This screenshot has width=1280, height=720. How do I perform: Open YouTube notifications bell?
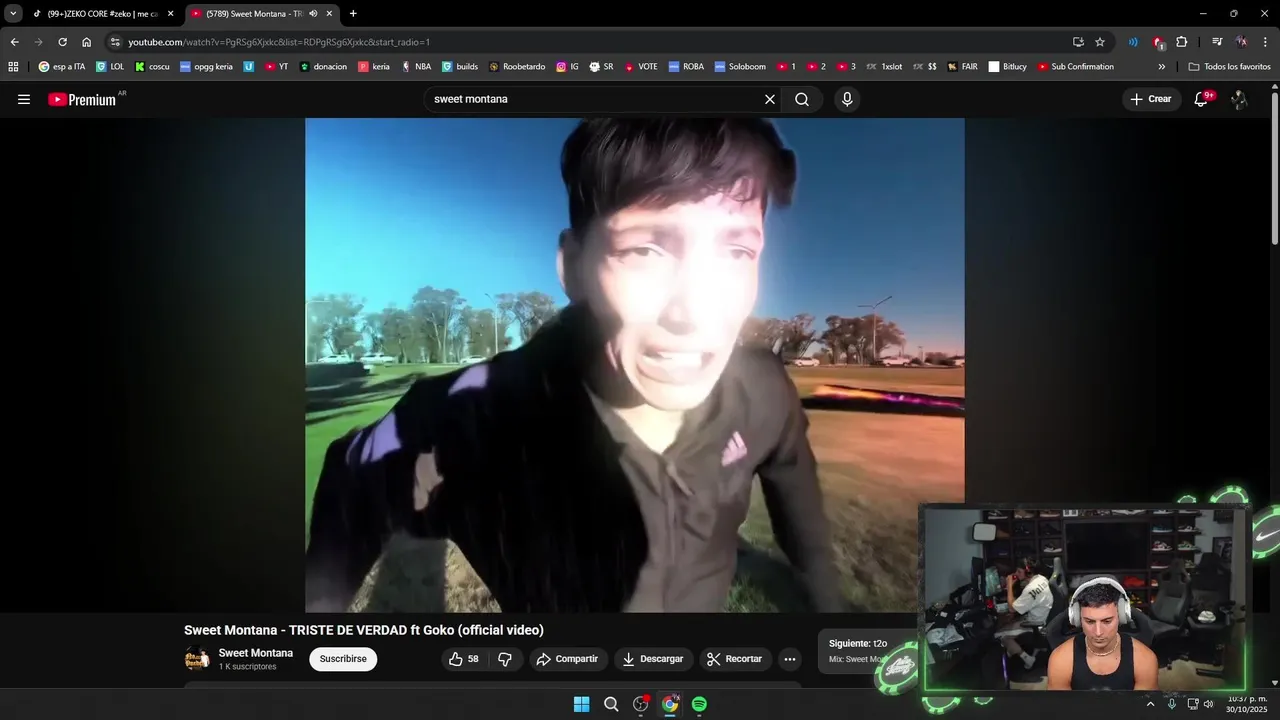pyautogui.click(x=1201, y=99)
